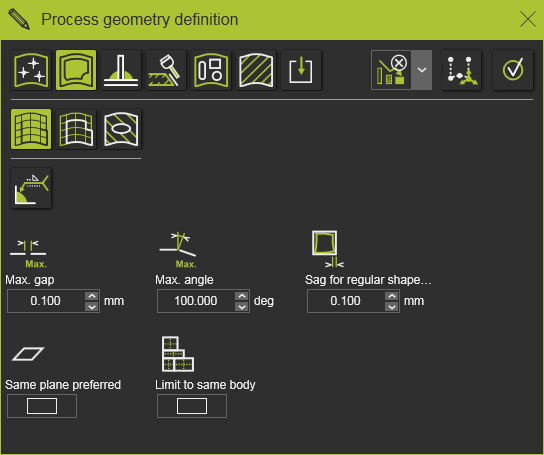Select the filled green grid surface mode

tap(31, 129)
